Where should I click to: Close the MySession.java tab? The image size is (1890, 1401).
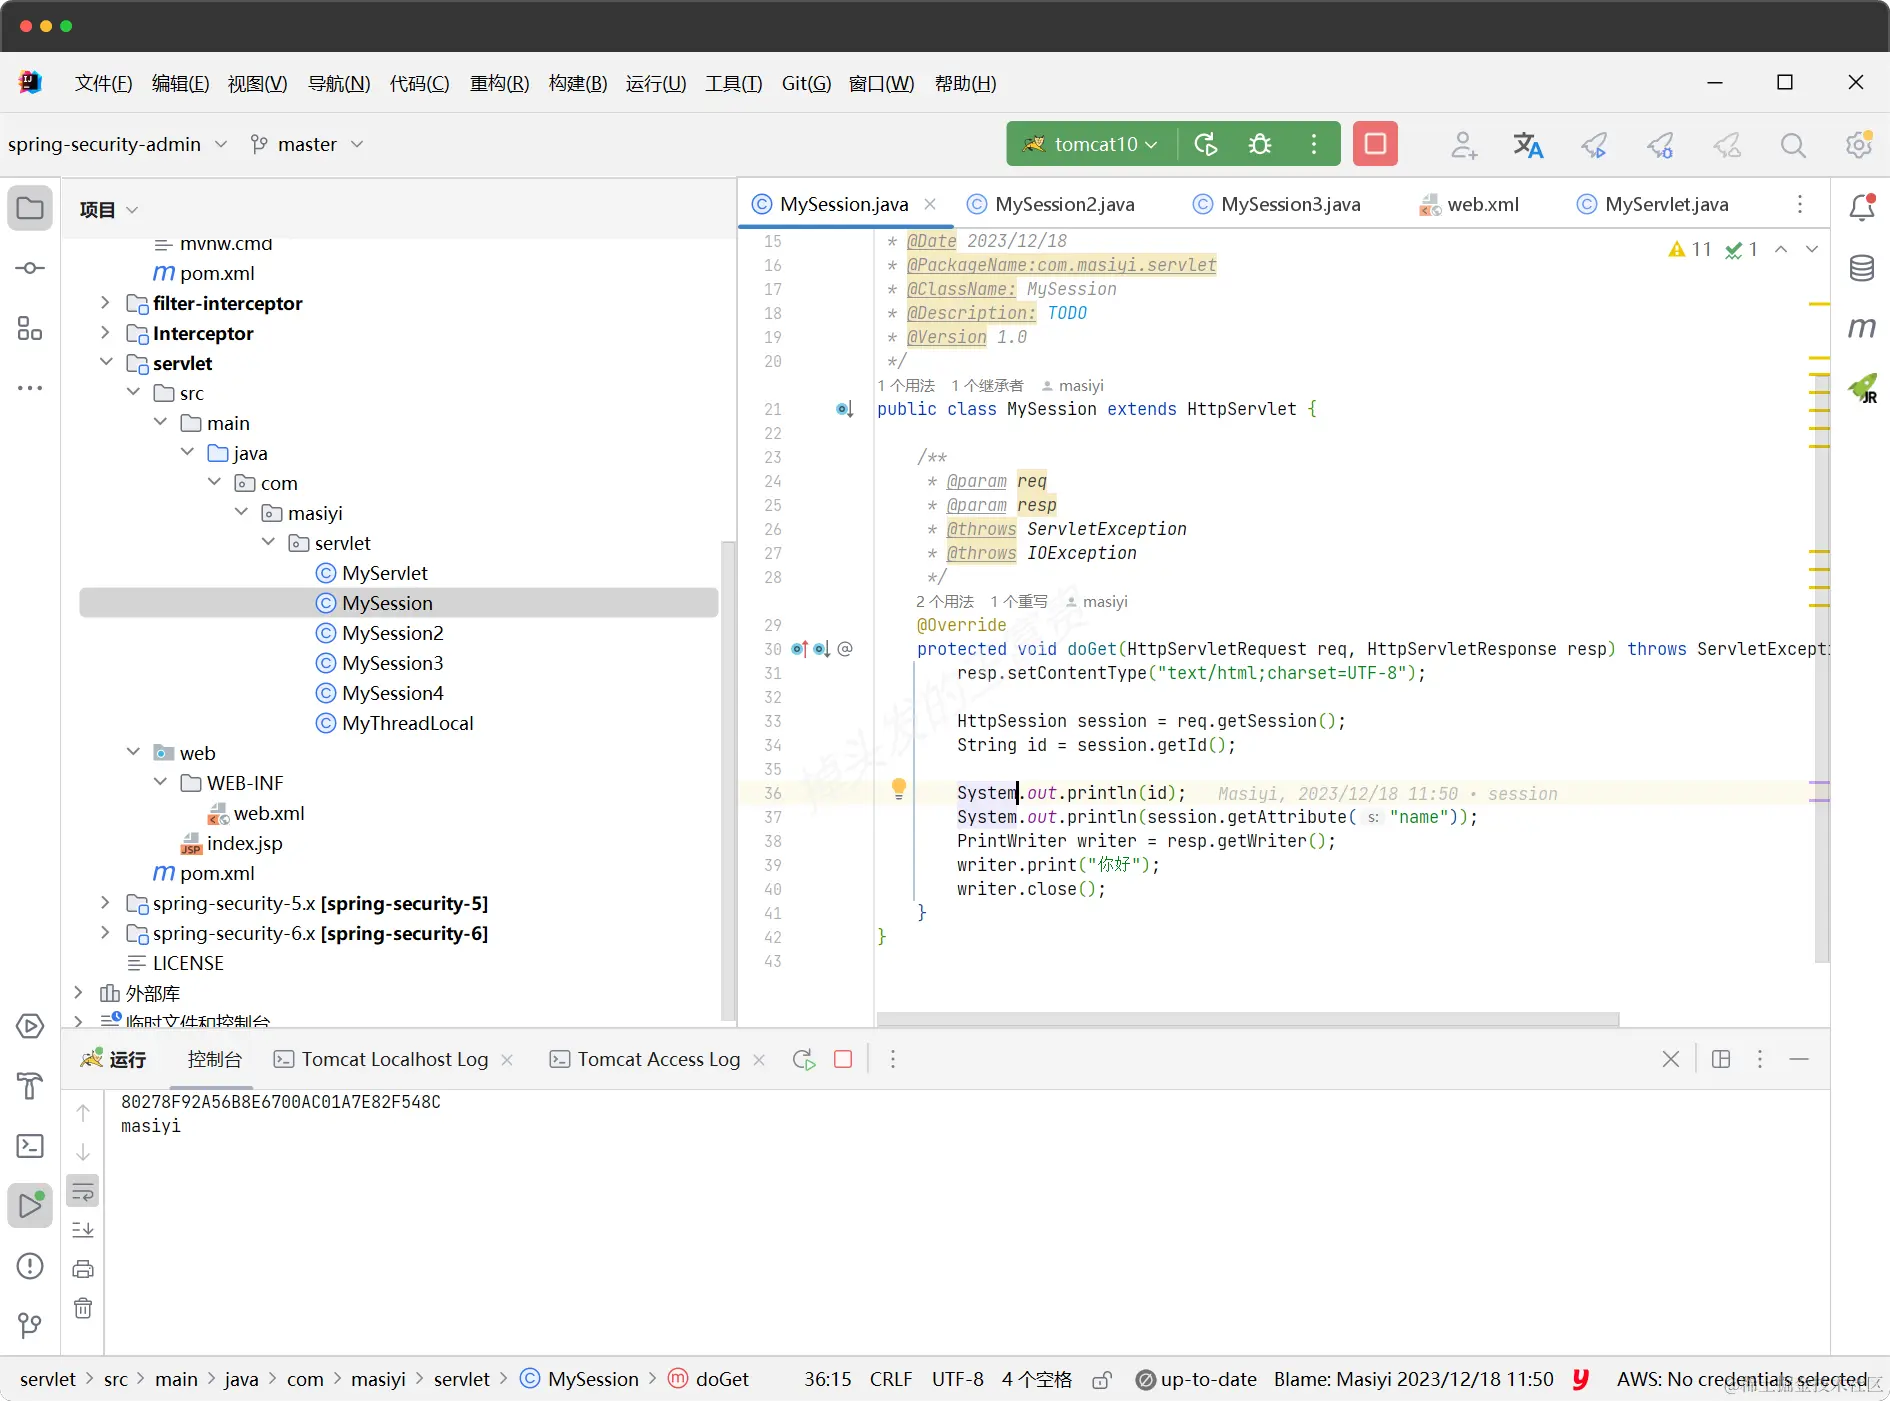tap(930, 204)
